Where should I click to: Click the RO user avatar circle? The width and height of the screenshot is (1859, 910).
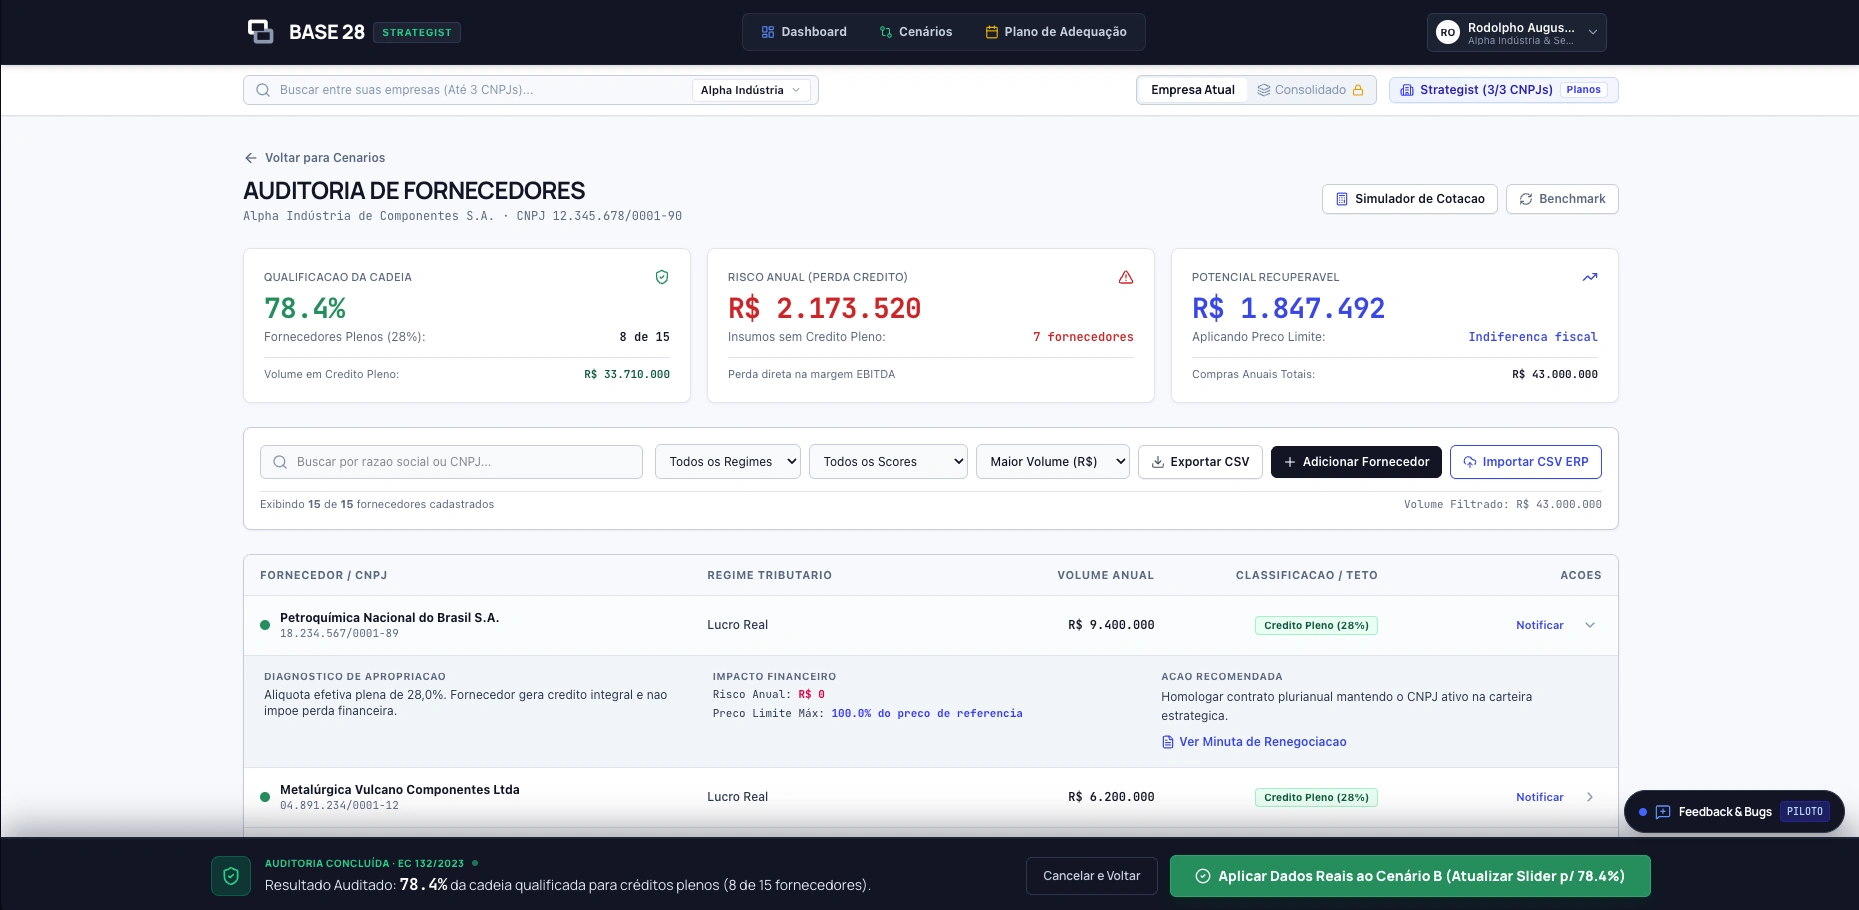(x=1447, y=32)
